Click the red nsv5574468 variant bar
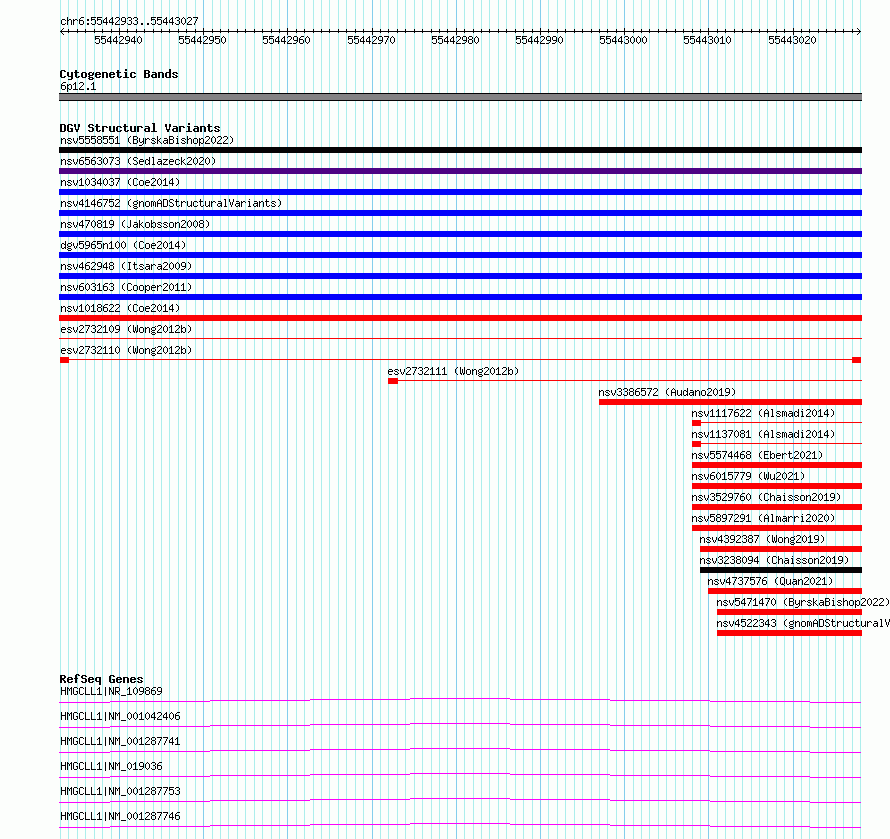 click(777, 465)
